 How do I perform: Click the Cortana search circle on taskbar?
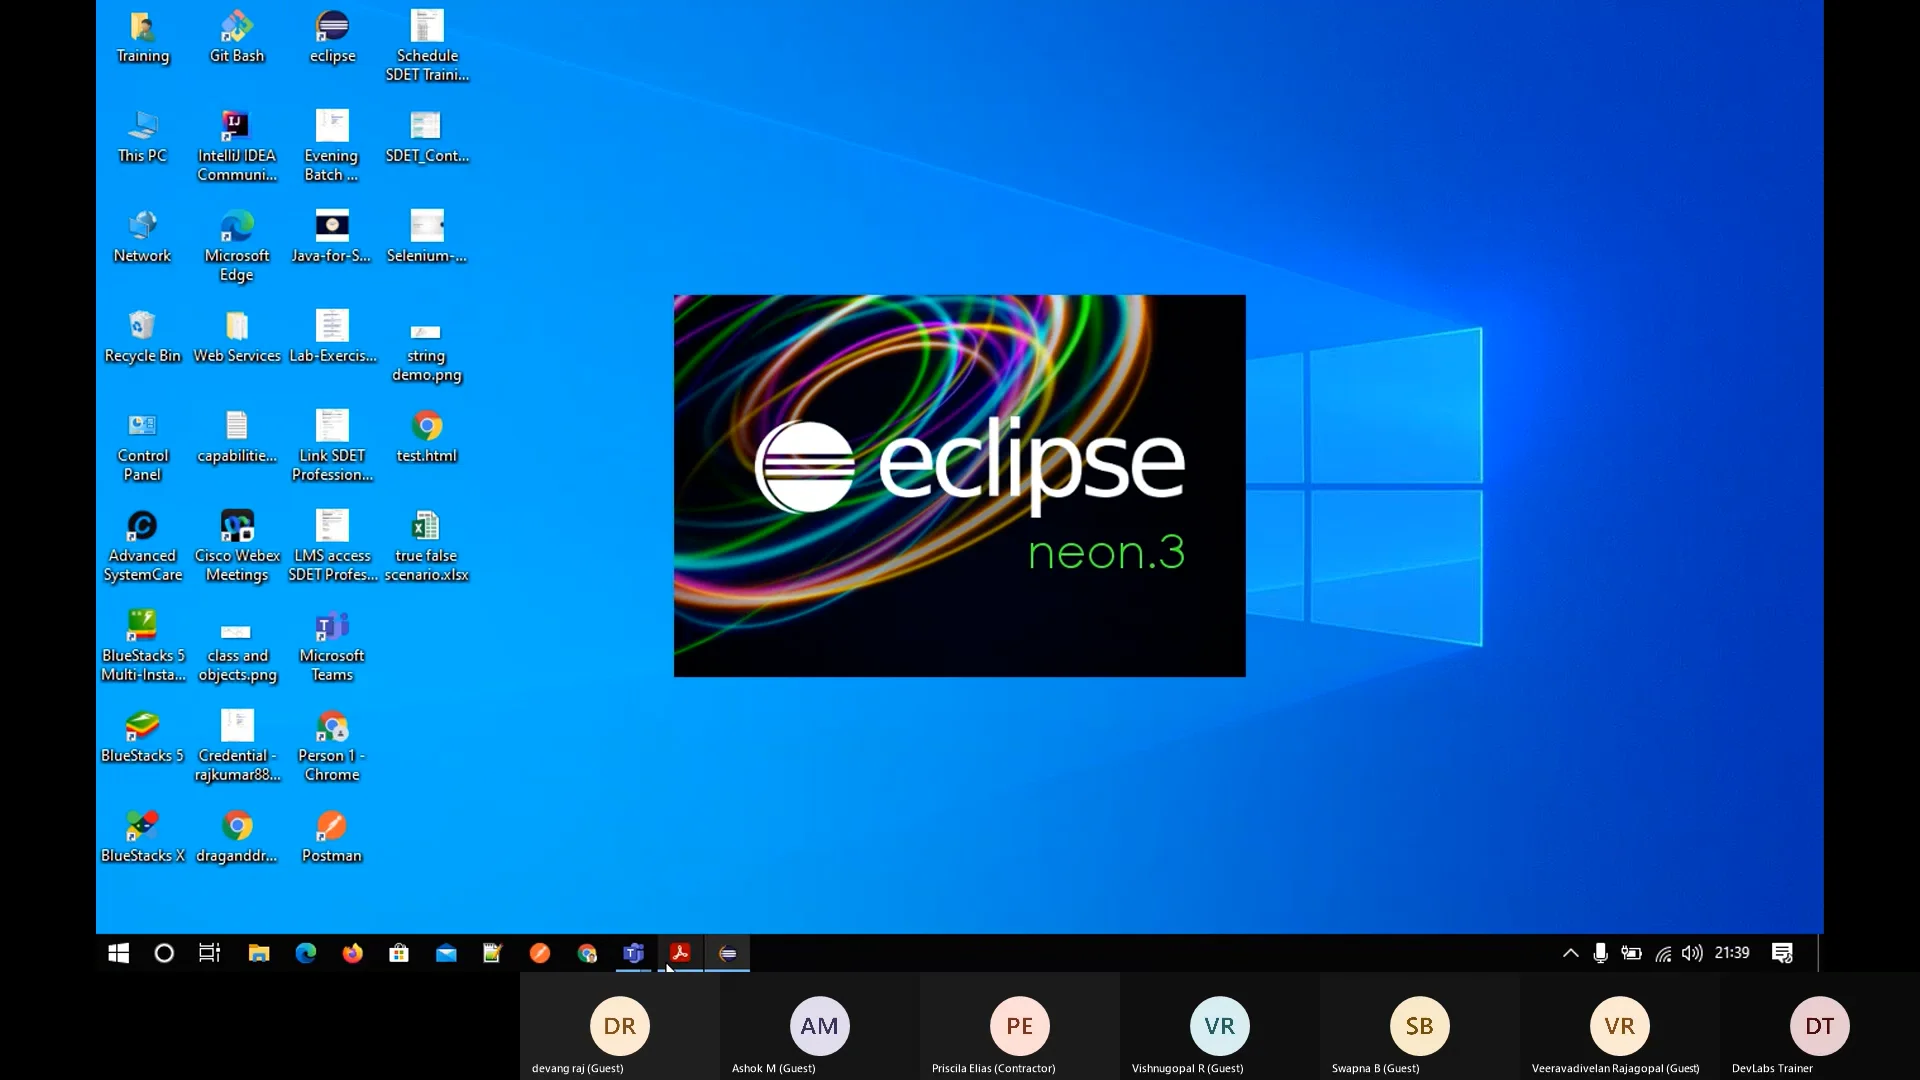[164, 953]
